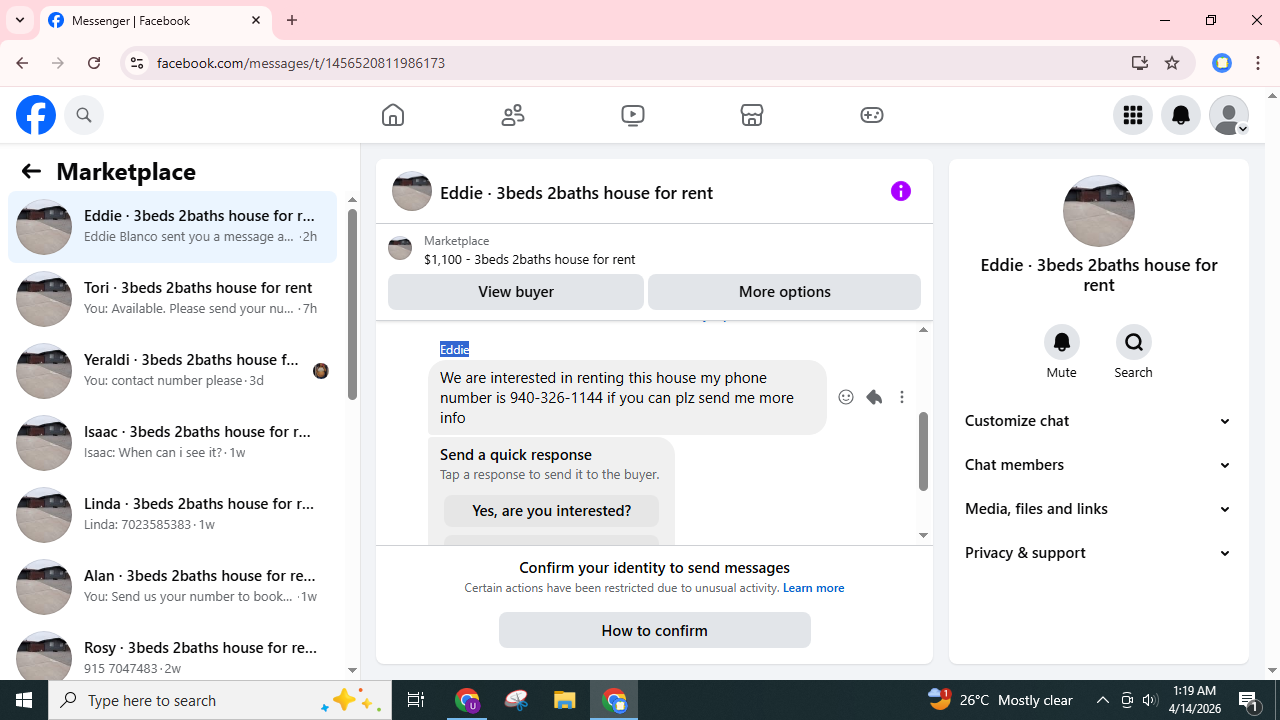Open Alan conversation in the list

pyautogui.click(x=172, y=587)
